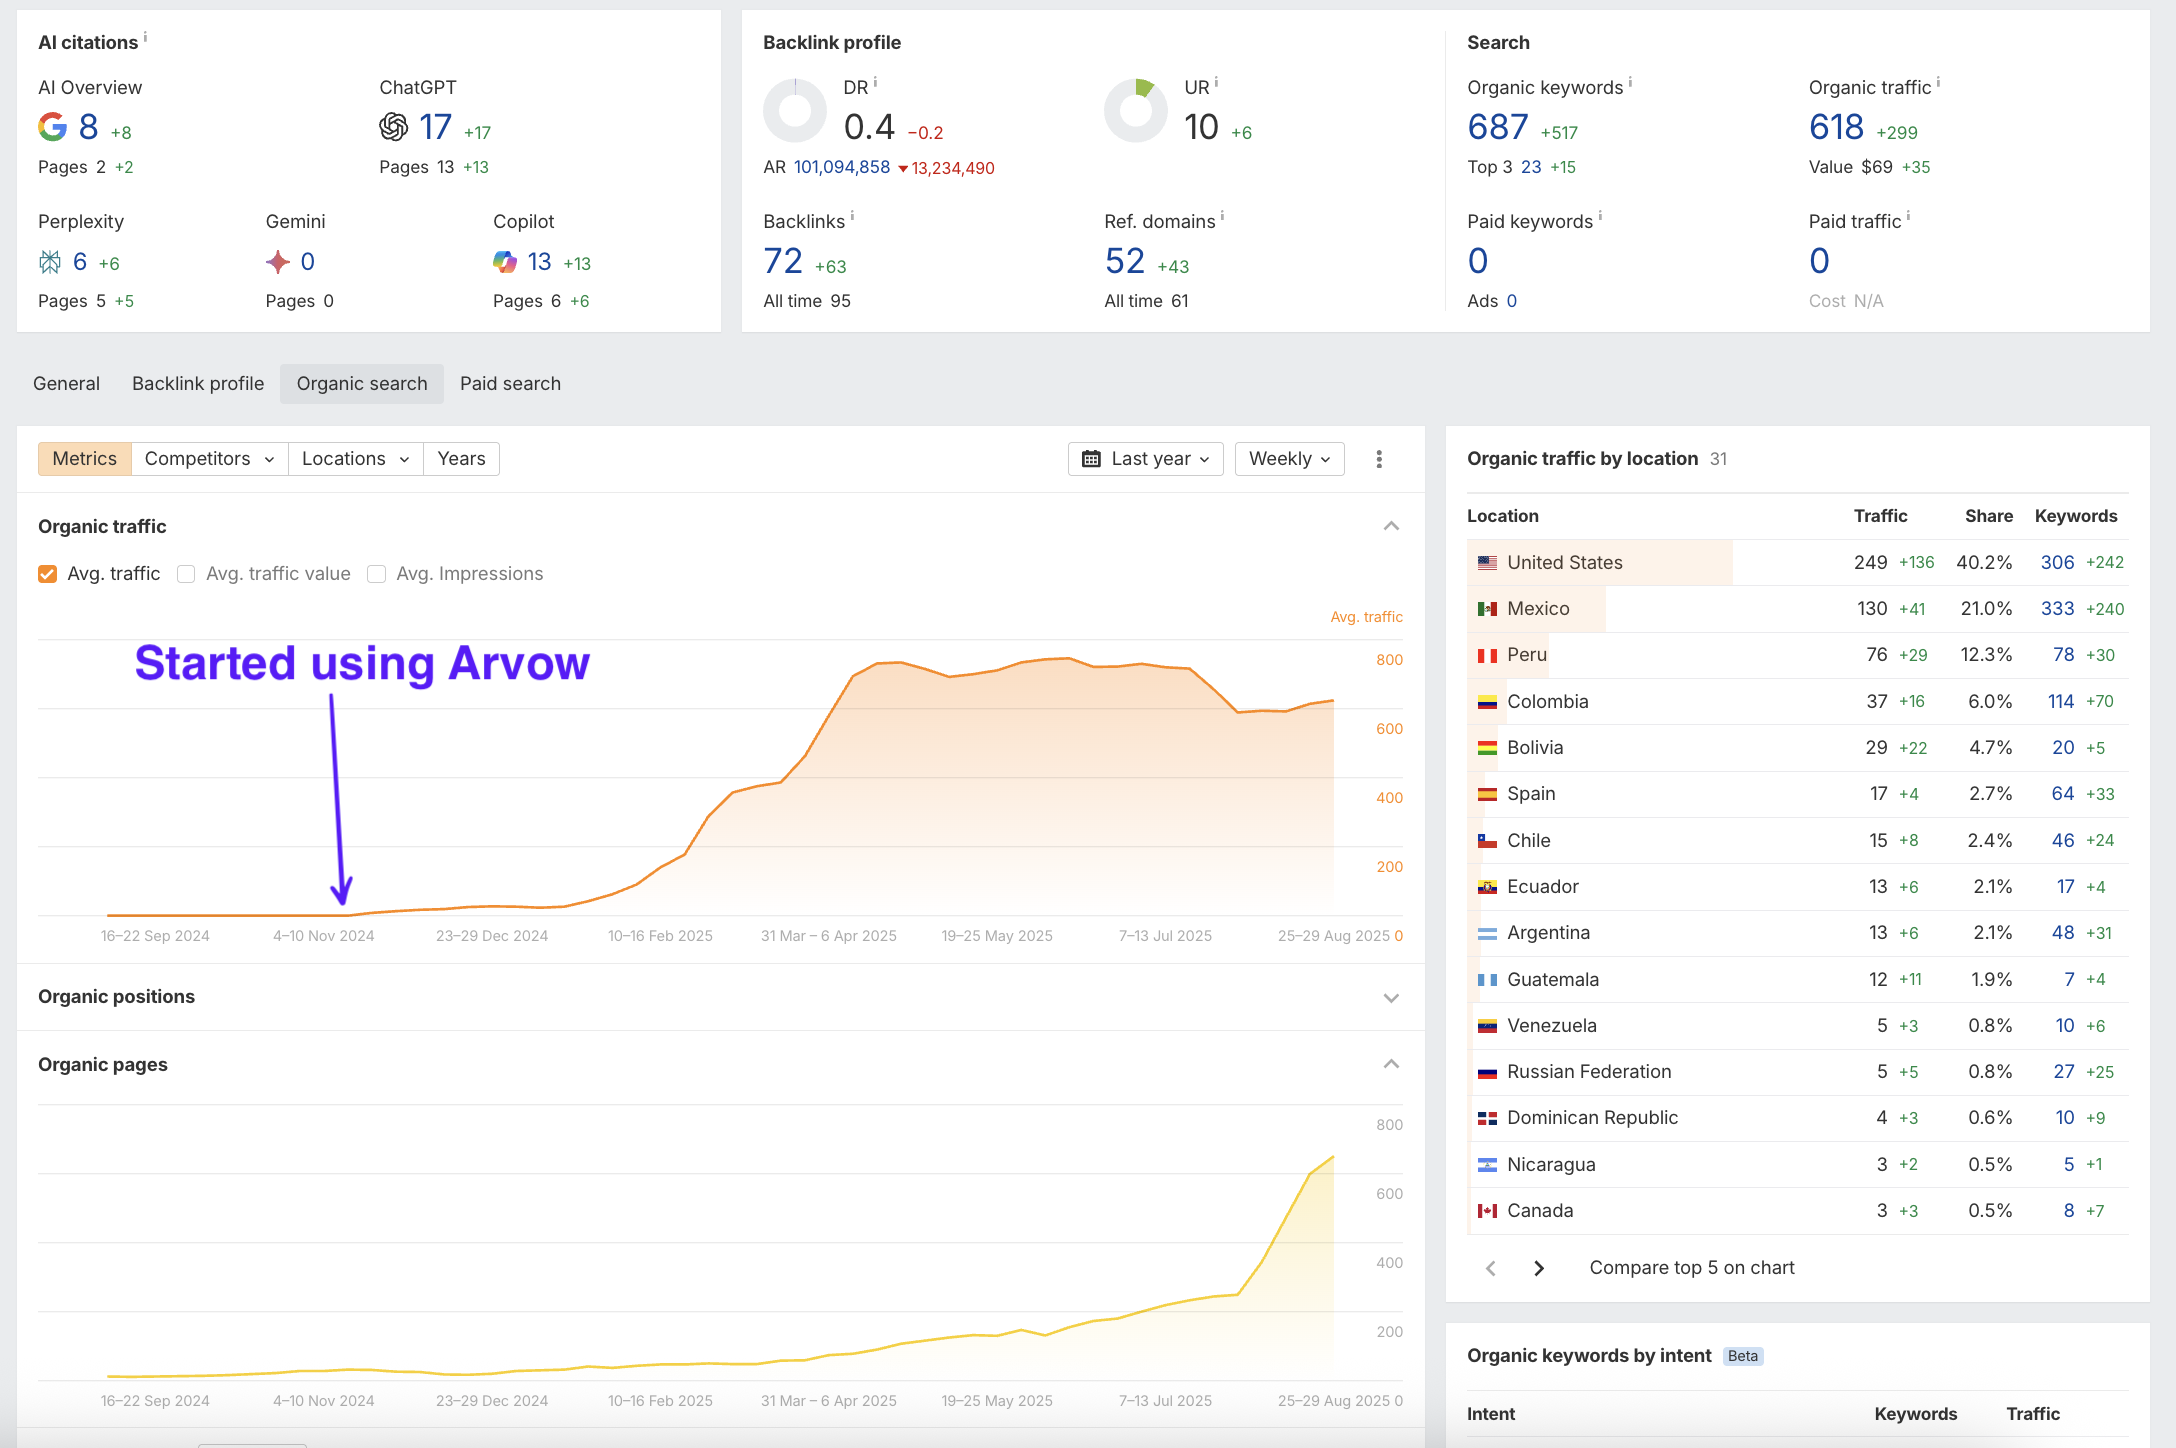Click the Perplexity logo icon
Viewport: 2176px width, 1448px height.
[50, 262]
